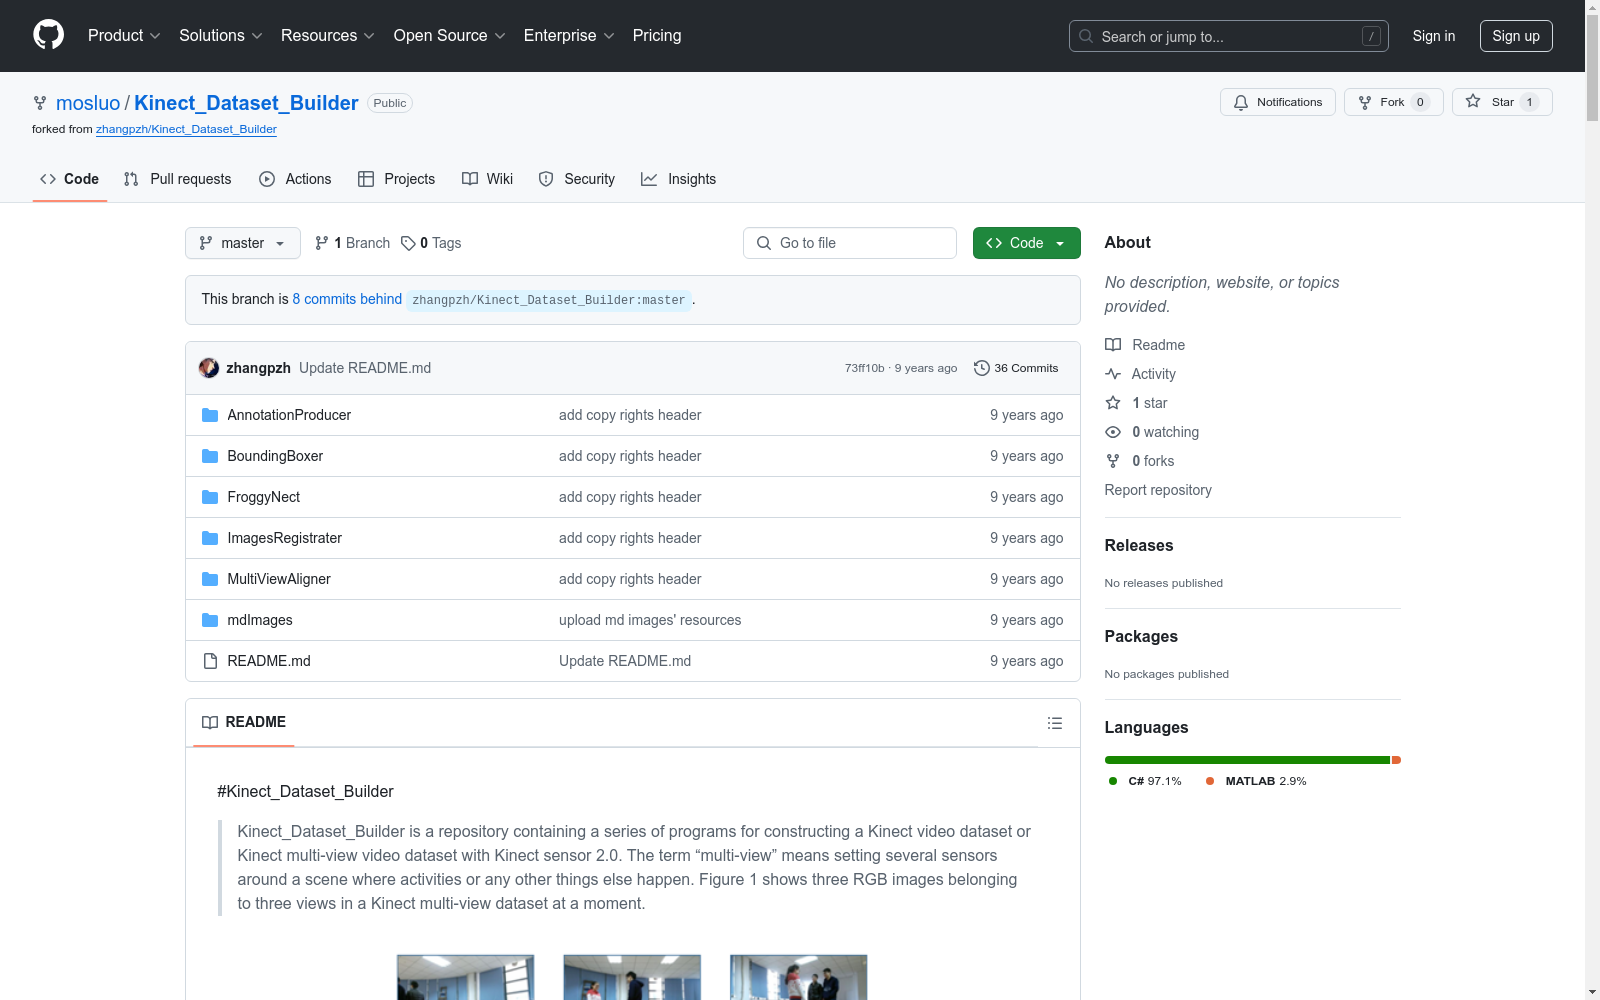
Task: Click the Activity pulse icon
Action: click(x=1113, y=374)
